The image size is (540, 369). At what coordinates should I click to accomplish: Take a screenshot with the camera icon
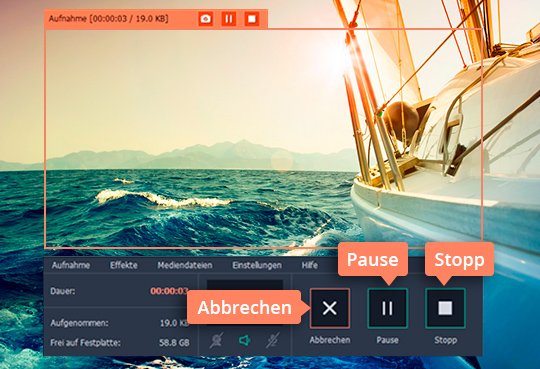click(206, 19)
